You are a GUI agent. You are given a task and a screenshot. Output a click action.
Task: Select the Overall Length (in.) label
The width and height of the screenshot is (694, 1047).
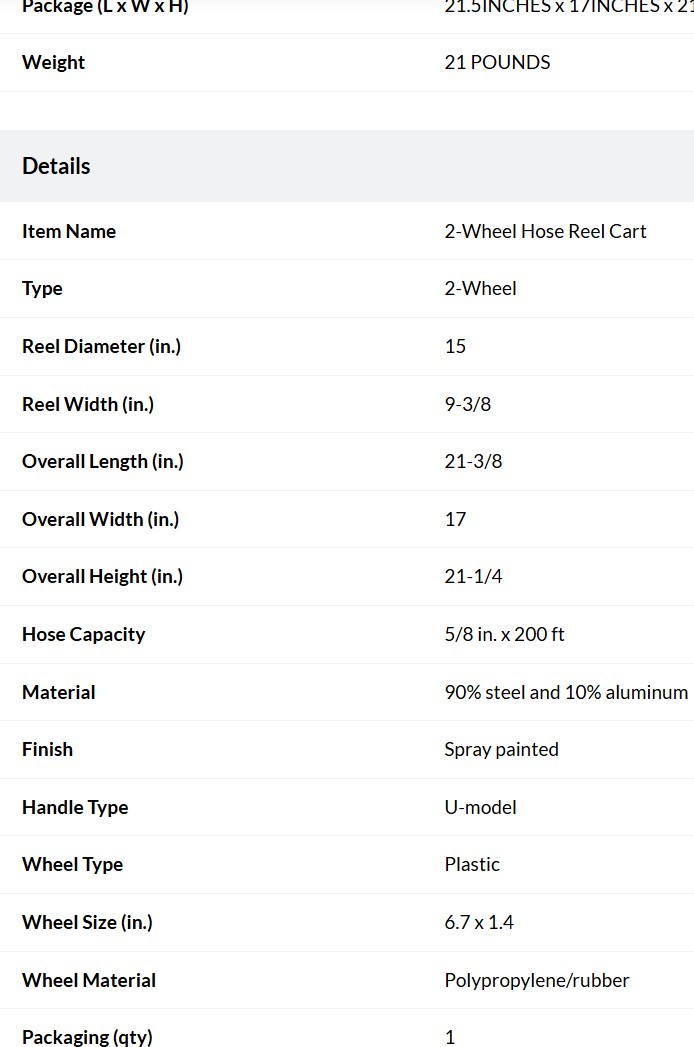tap(103, 461)
